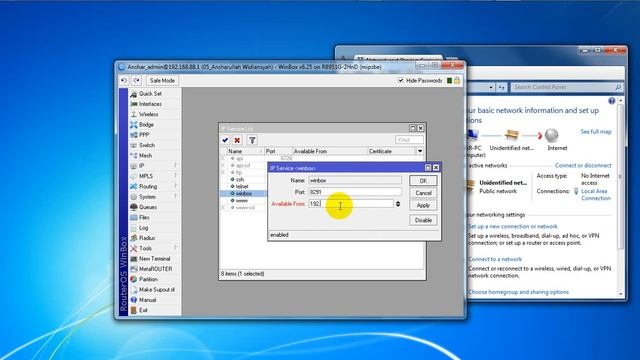
Task: Open the Wireless menu item
Action: click(148, 114)
